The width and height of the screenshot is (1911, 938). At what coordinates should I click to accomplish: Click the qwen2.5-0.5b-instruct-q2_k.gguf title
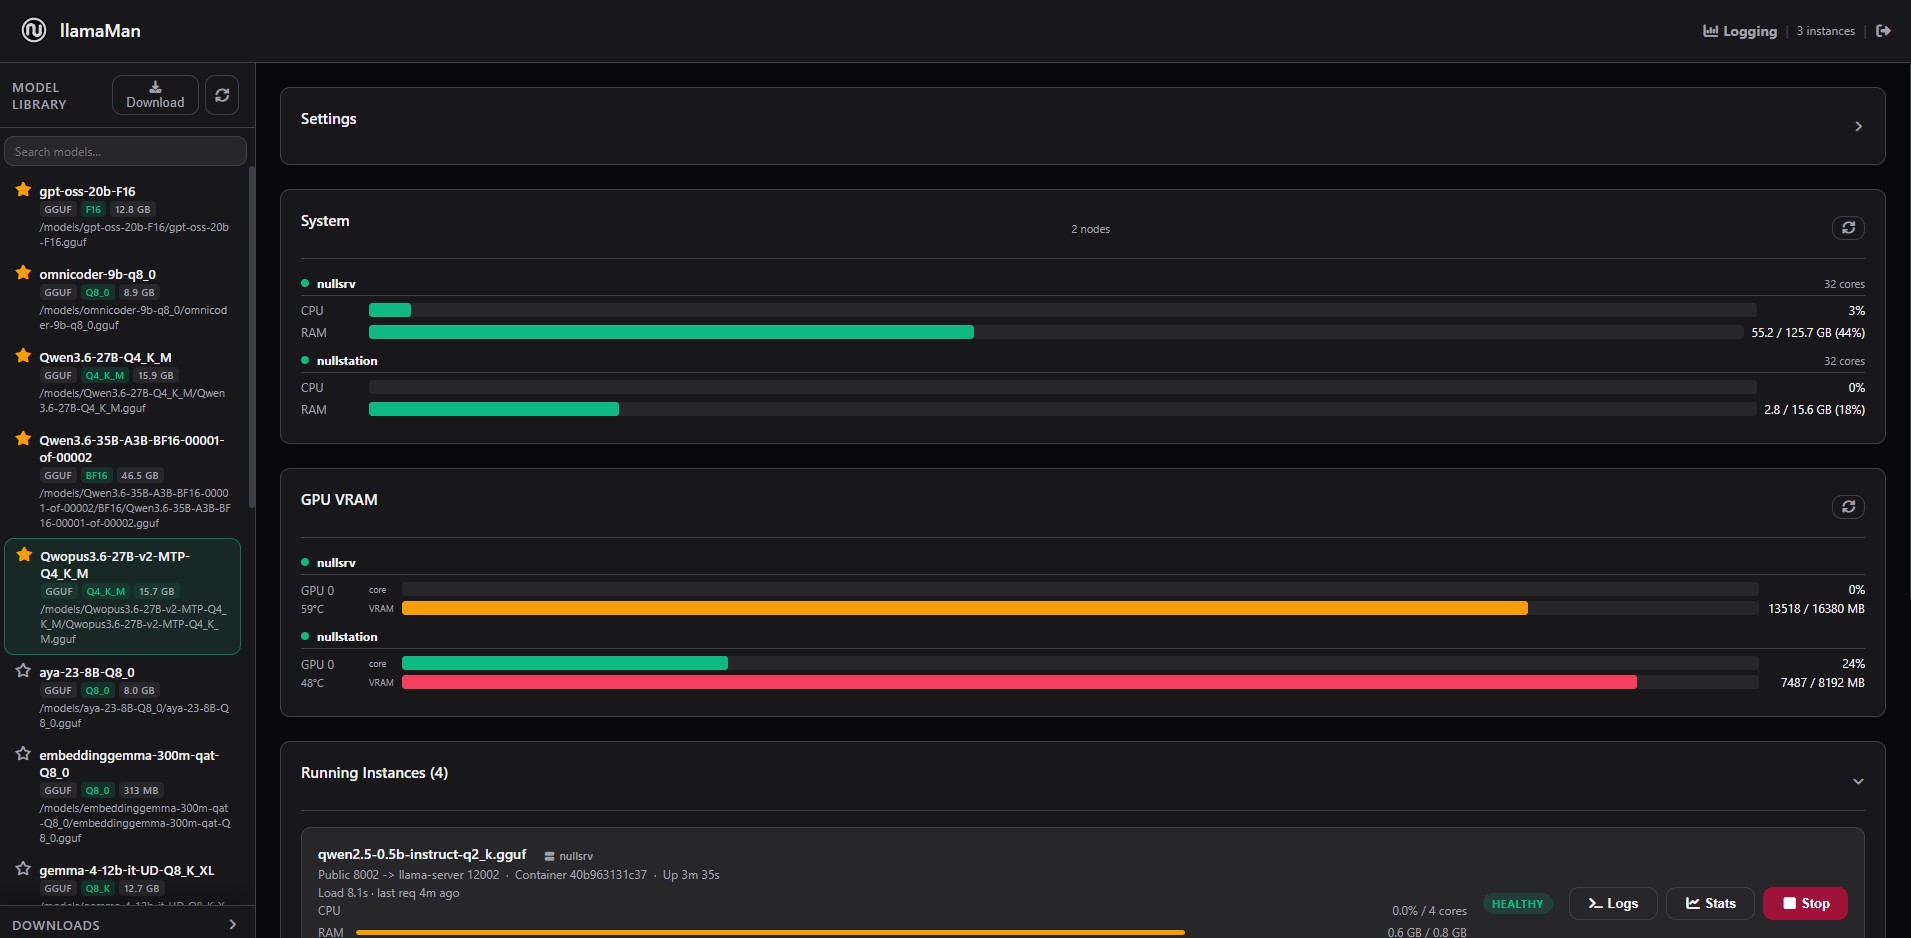coord(422,854)
